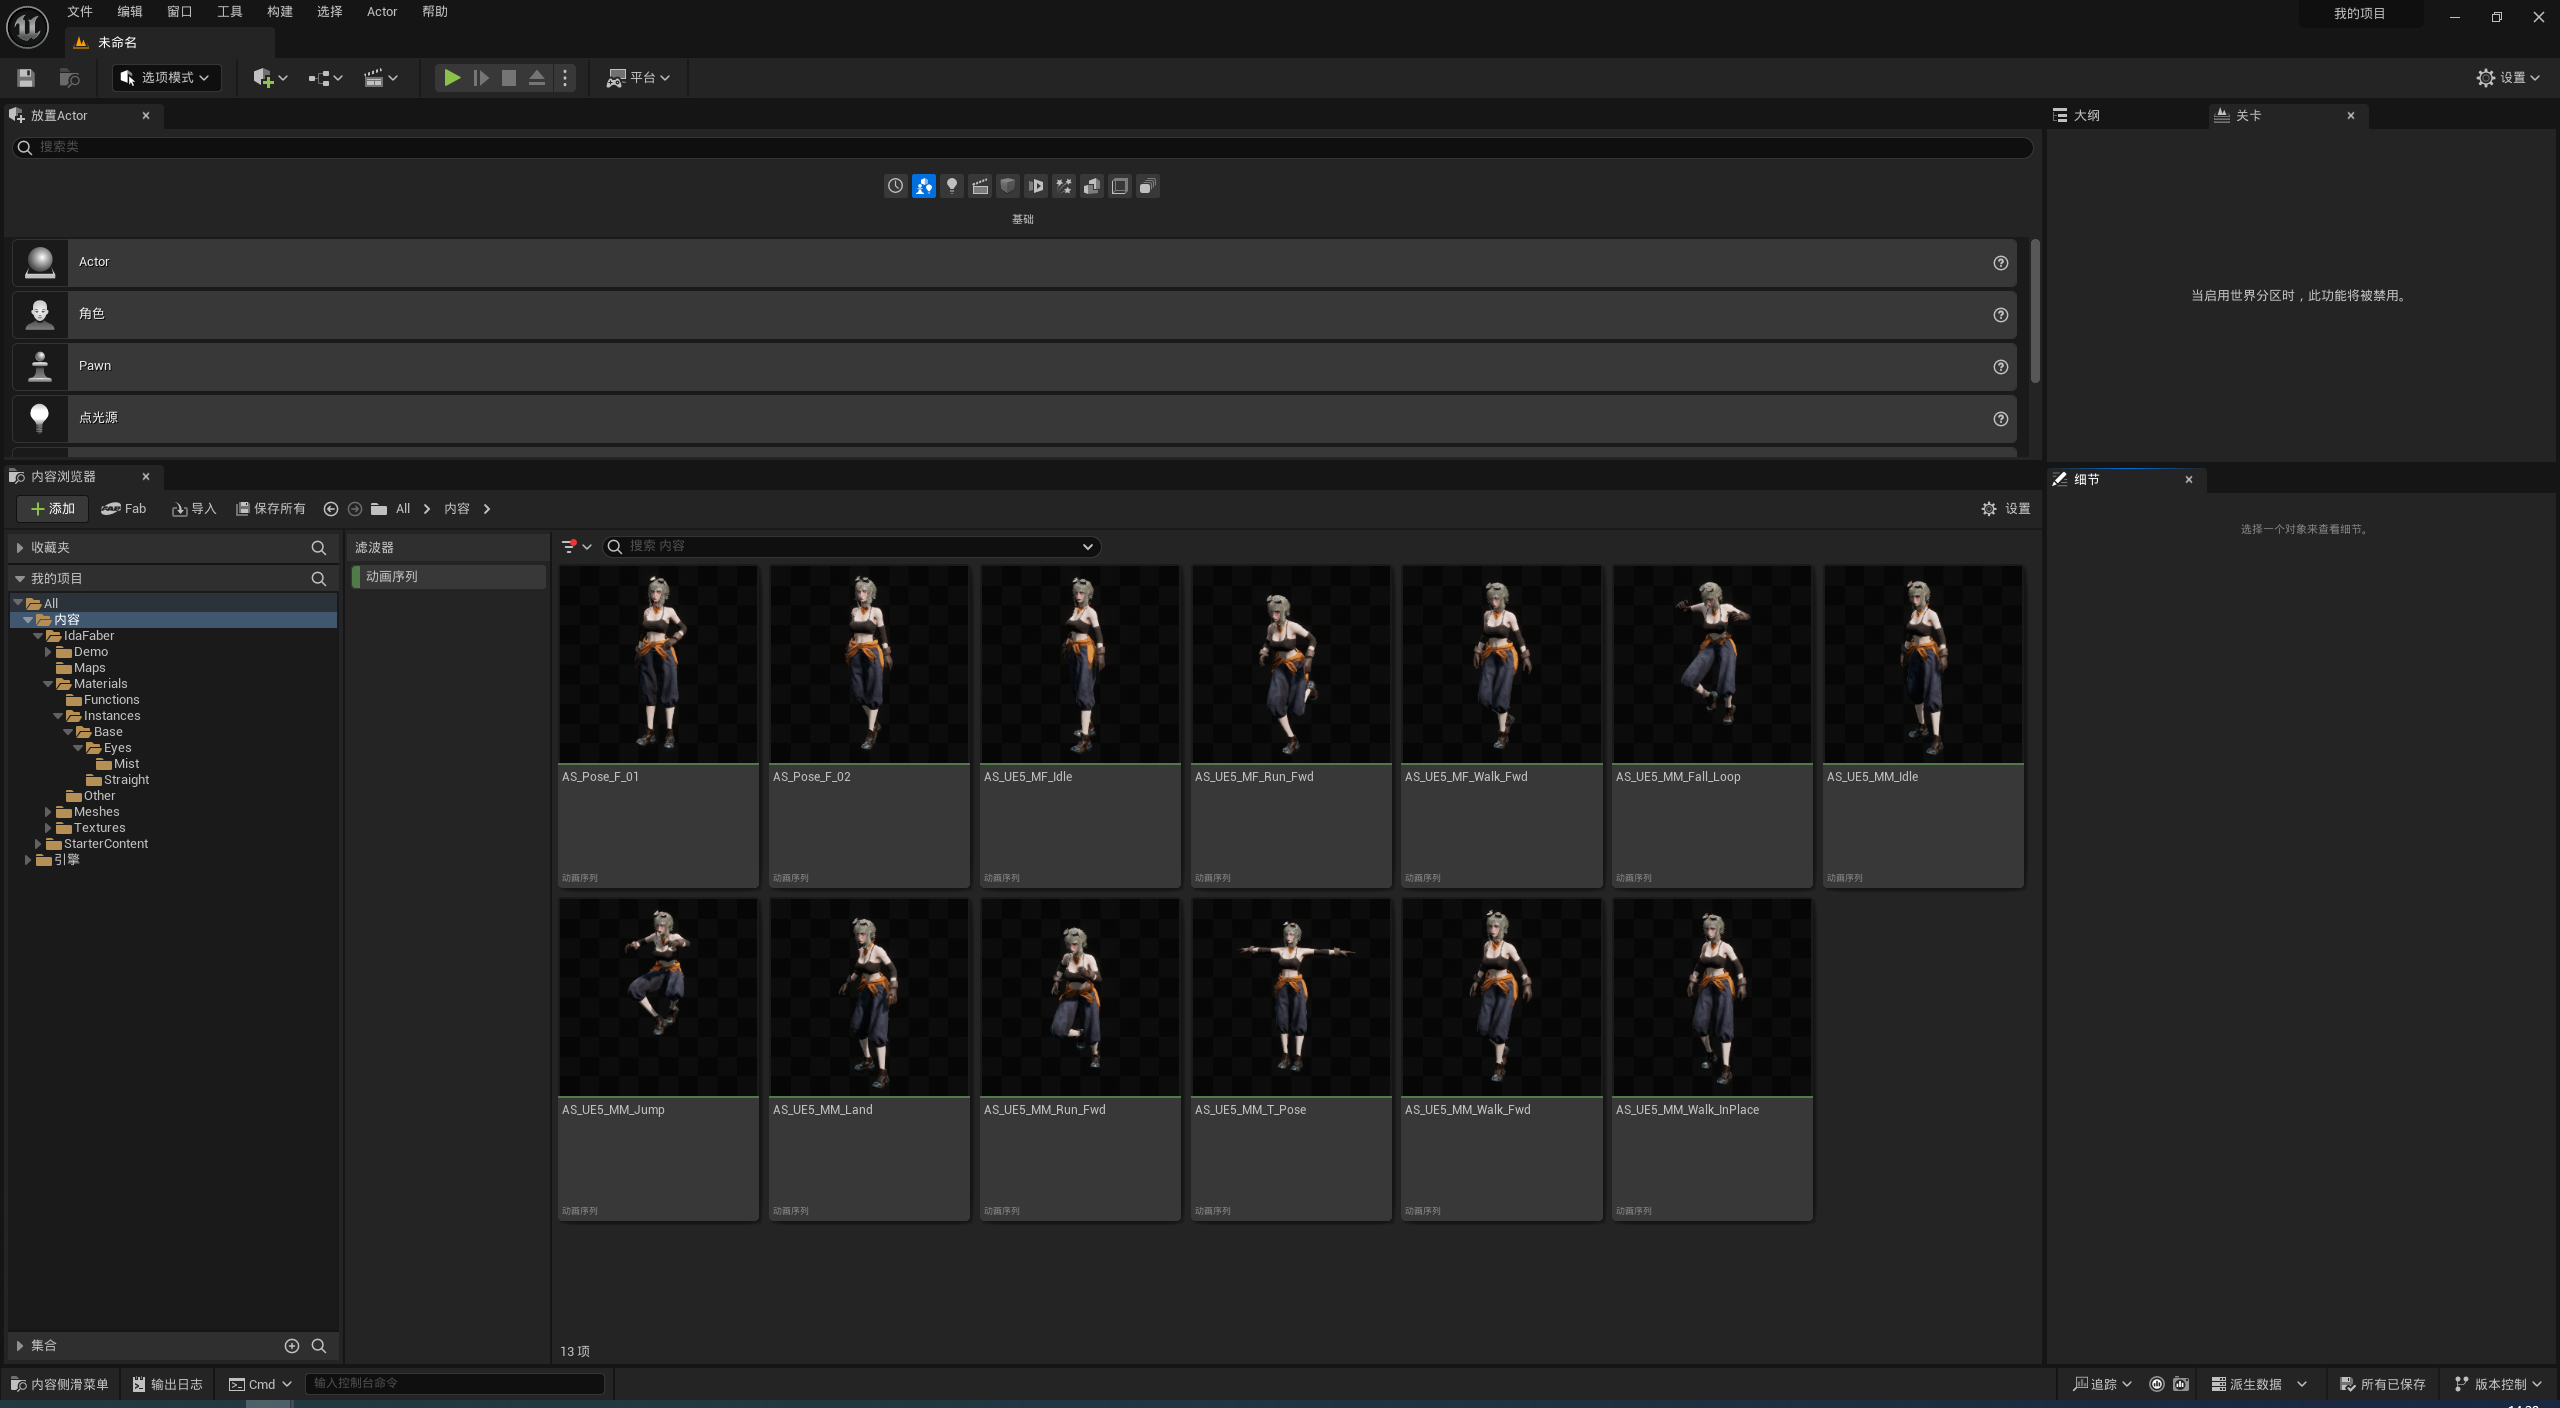Open the Fab marketplace button

pyautogui.click(x=124, y=509)
